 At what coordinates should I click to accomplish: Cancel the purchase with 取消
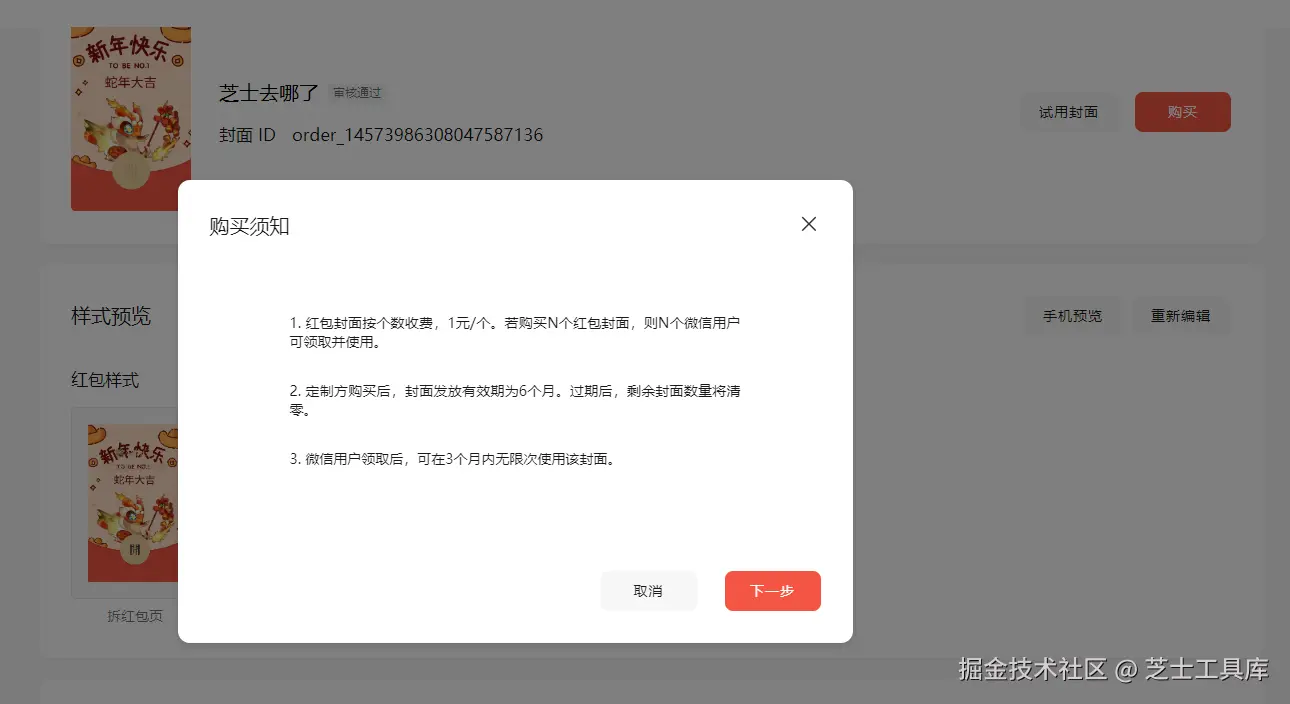tap(648, 590)
